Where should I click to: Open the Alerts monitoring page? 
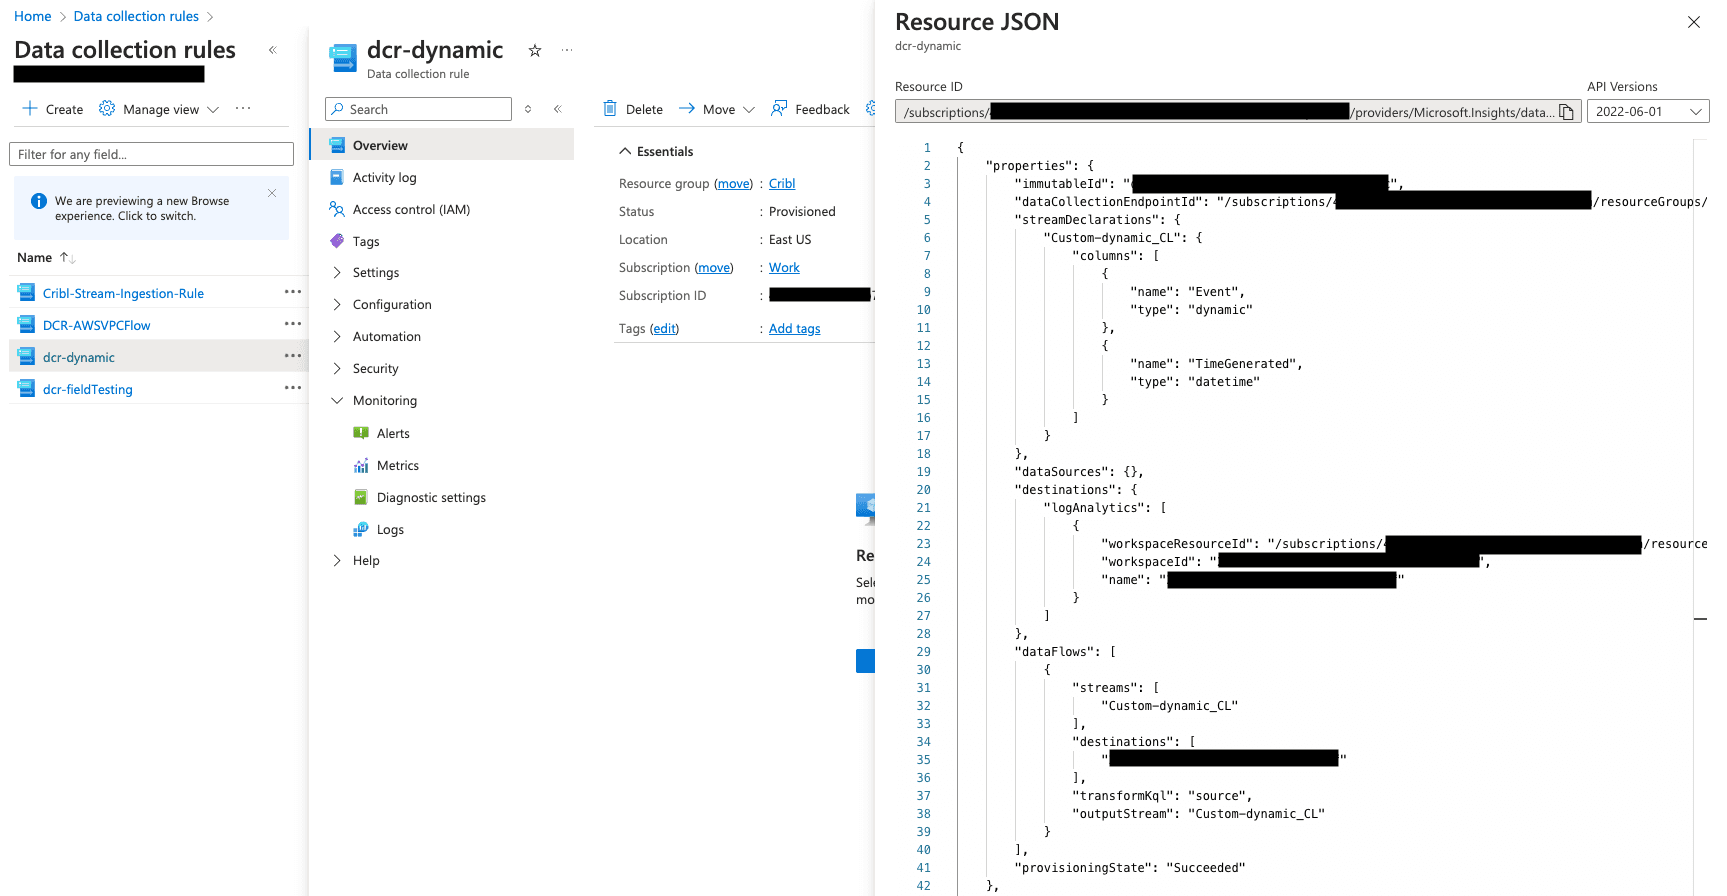point(393,433)
